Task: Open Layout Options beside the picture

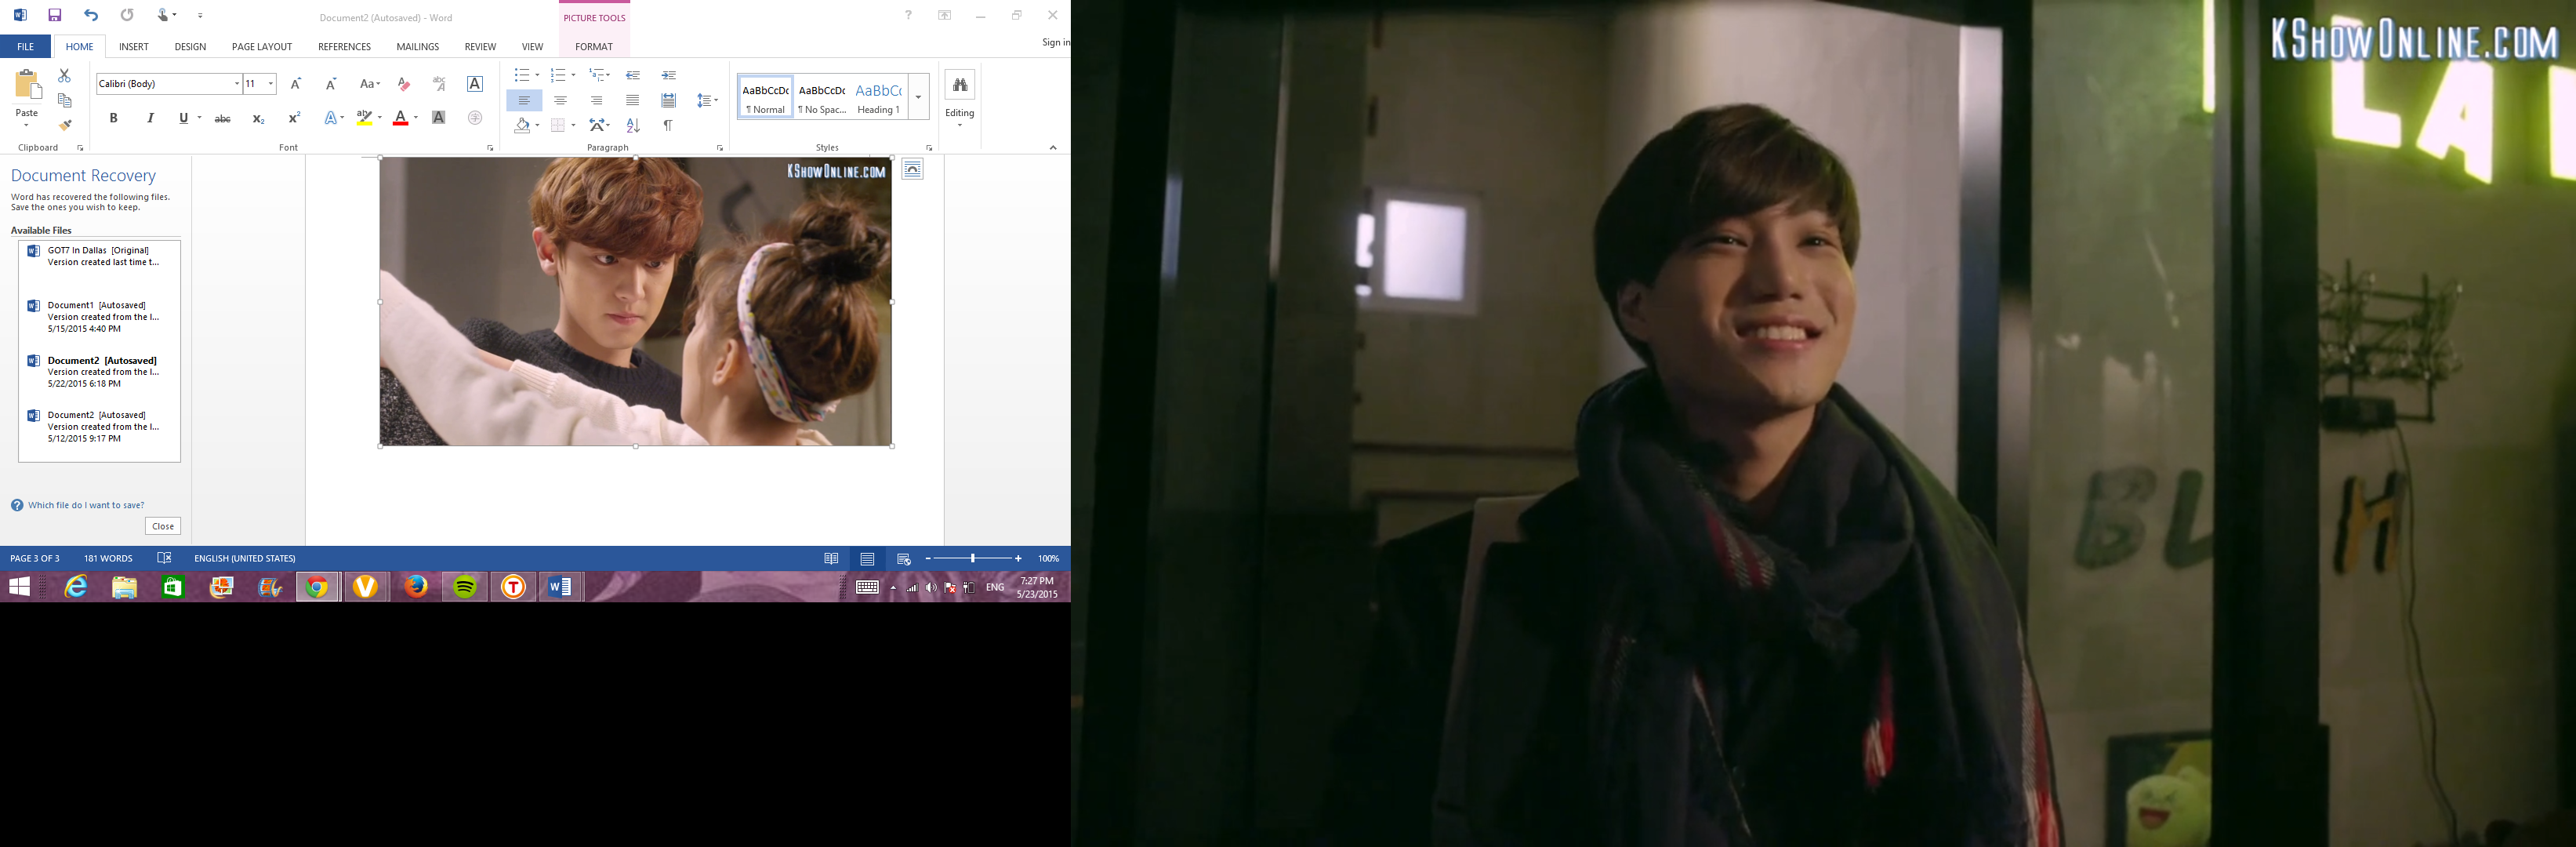Action: [912, 169]
